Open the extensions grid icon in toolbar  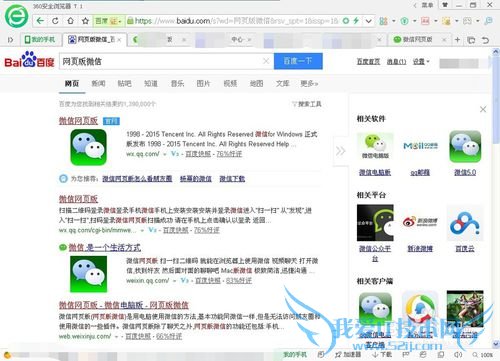(x=383, y=21)
